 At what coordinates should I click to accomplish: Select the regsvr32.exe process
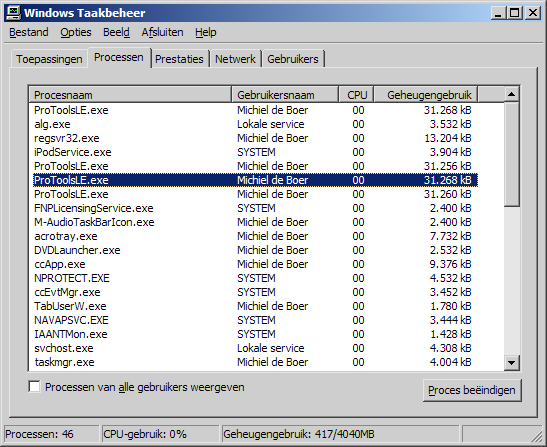click(x=254, y=138)
